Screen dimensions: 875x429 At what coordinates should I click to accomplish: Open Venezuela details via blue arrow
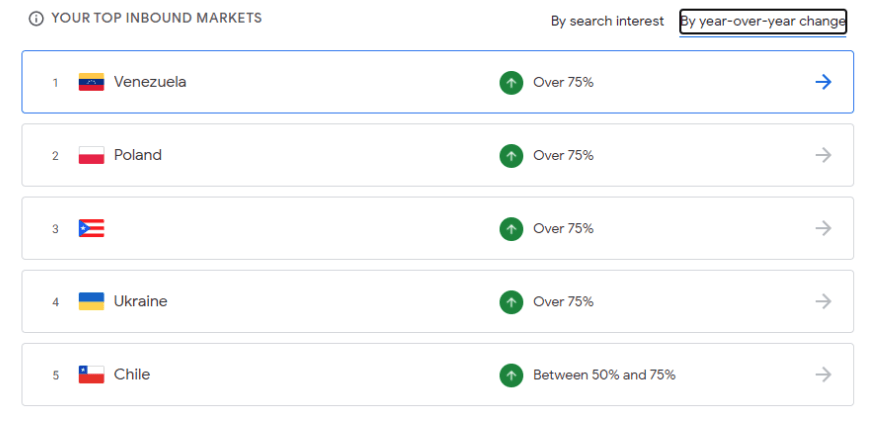point(823,83)
